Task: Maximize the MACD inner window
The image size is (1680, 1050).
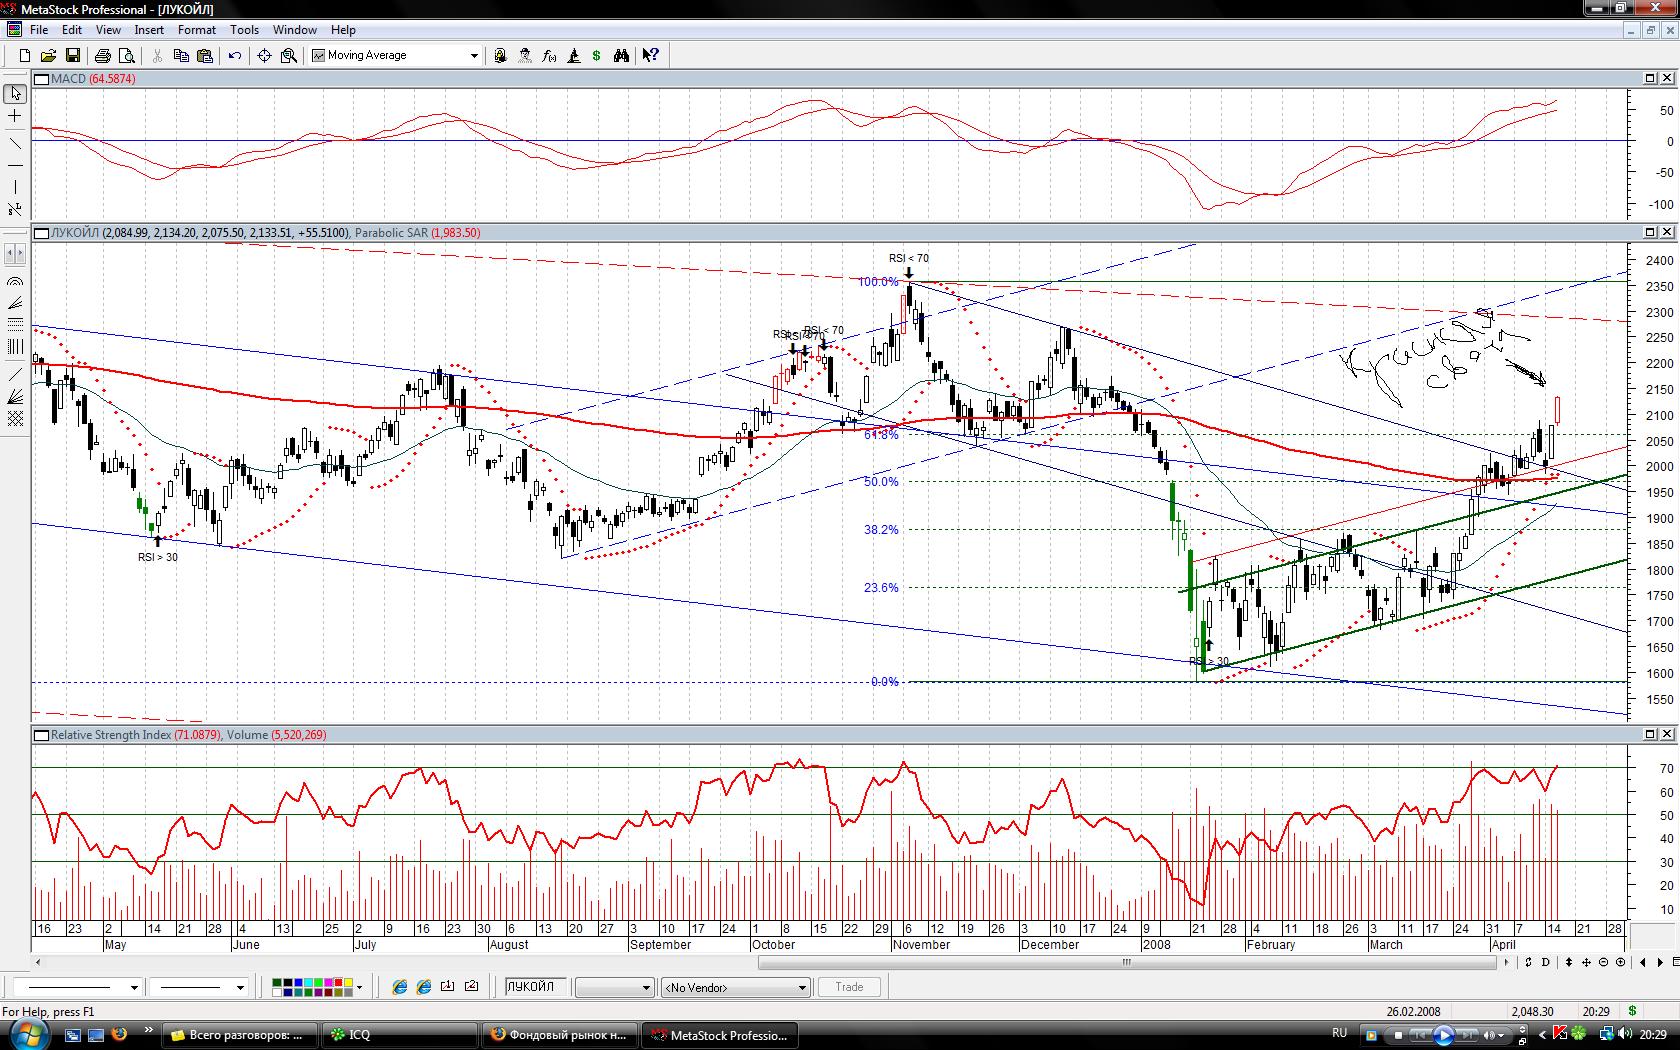Action: (1650, 78)
